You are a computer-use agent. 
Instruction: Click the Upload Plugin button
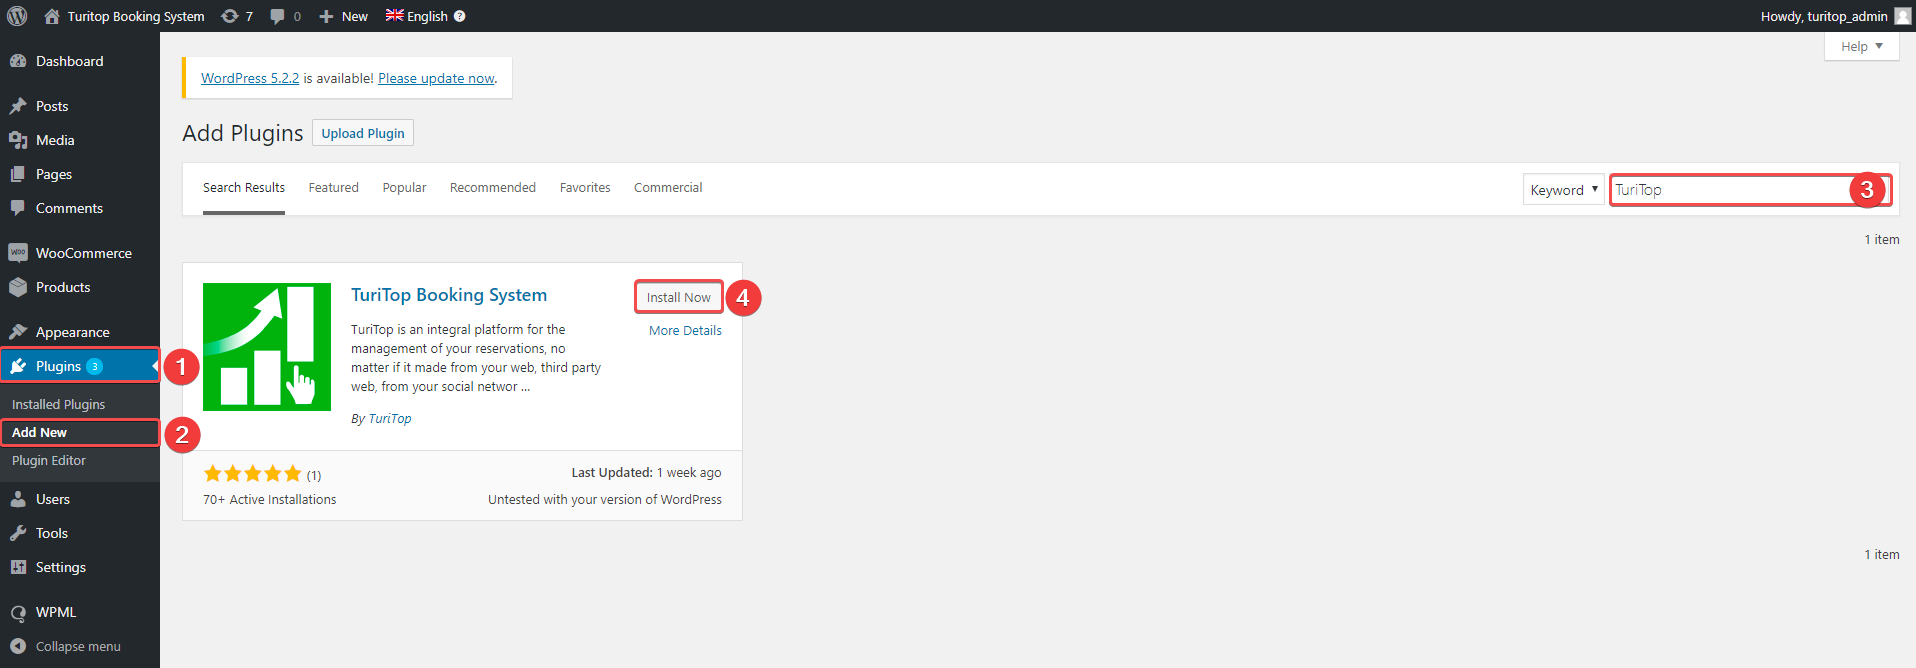pyautogui.click(x=363, y=133)
